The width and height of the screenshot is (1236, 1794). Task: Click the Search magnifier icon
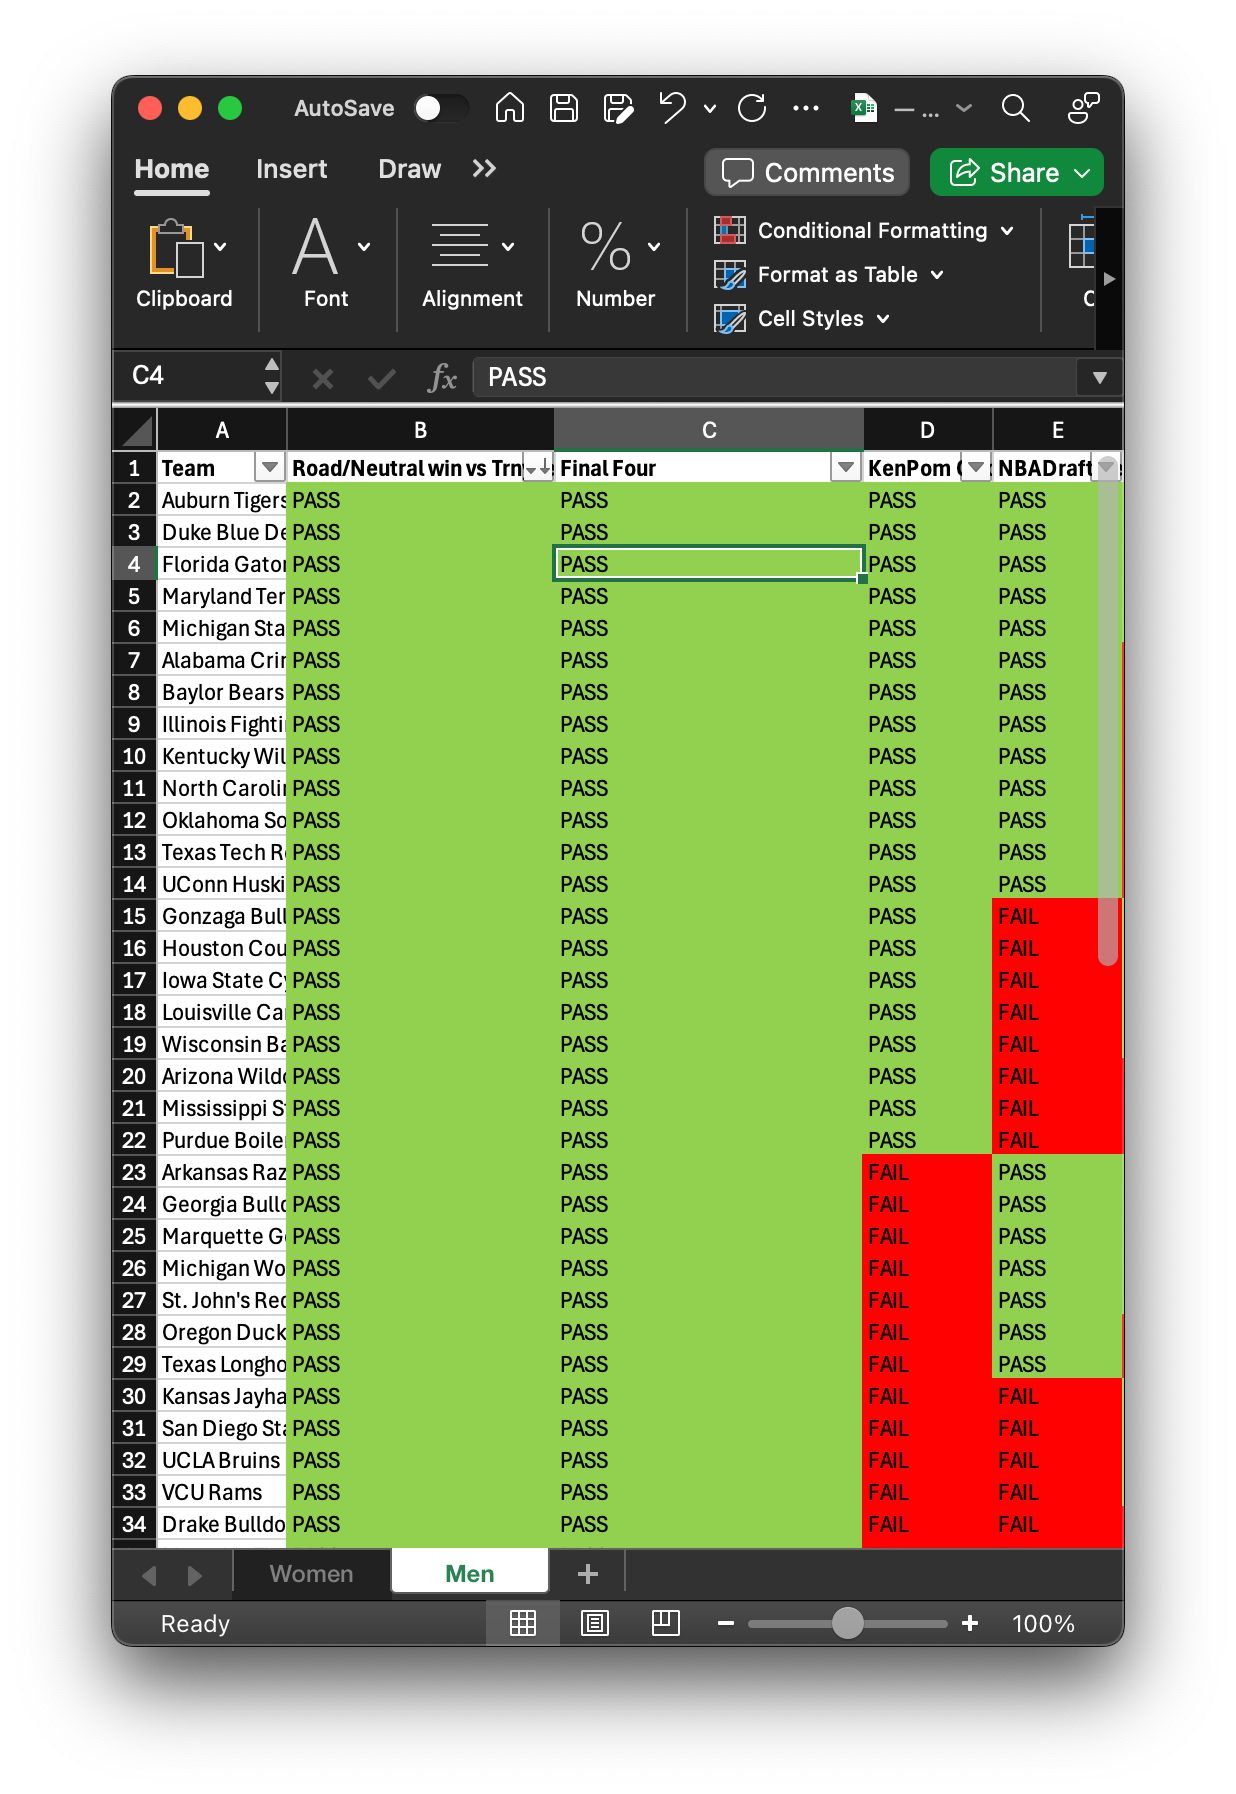[x=1016, y=108]
